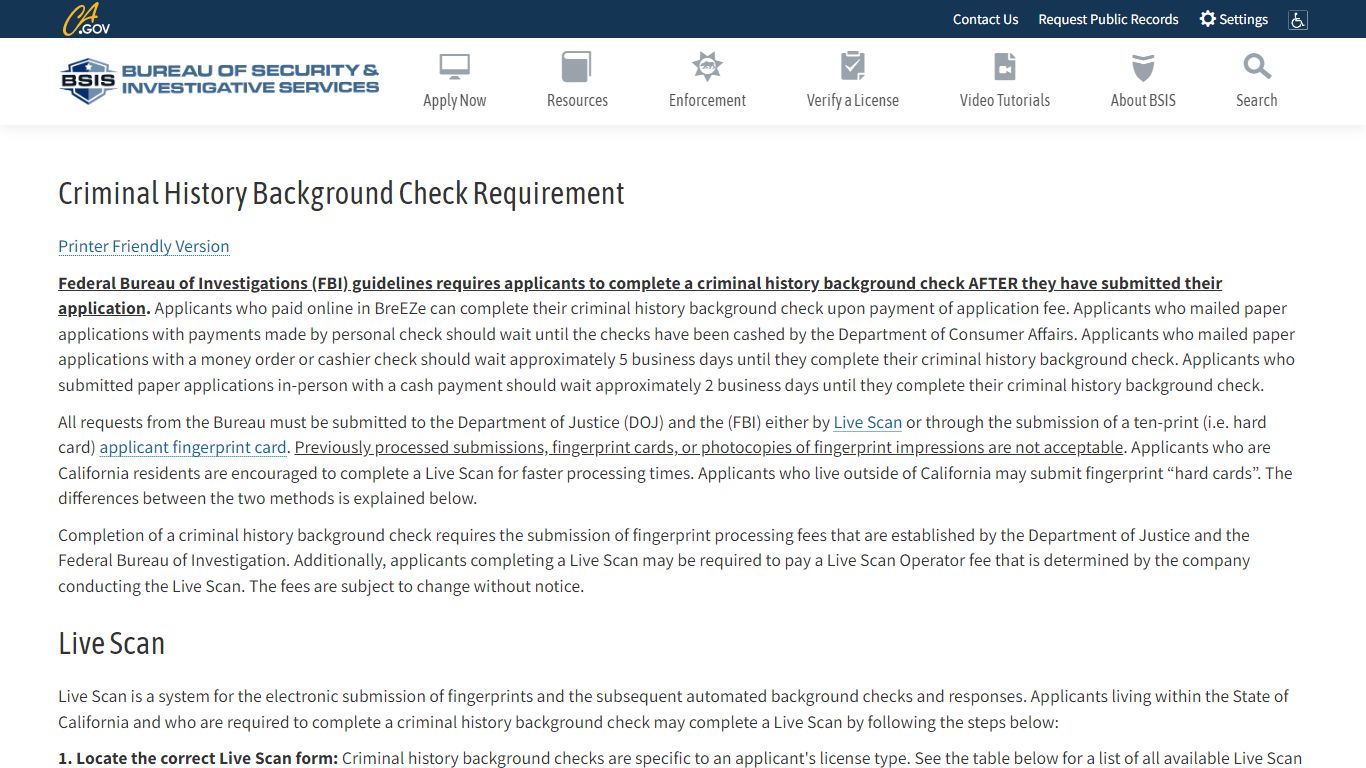Open the Settings text in top bar
This screenshot has width=1366, height=768.
tap(1243, 19)
